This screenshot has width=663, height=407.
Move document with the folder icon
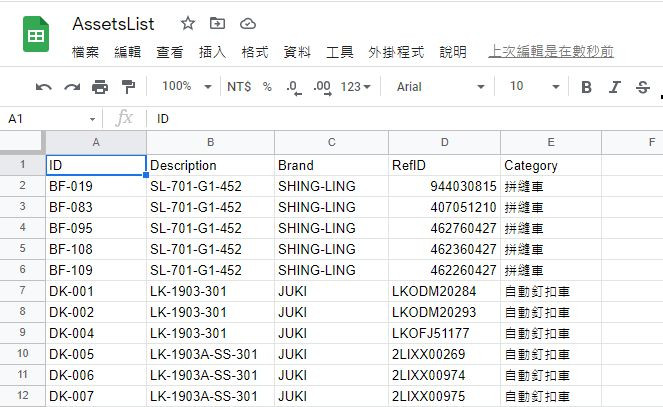pyautogui.click(x=217, y=23)
